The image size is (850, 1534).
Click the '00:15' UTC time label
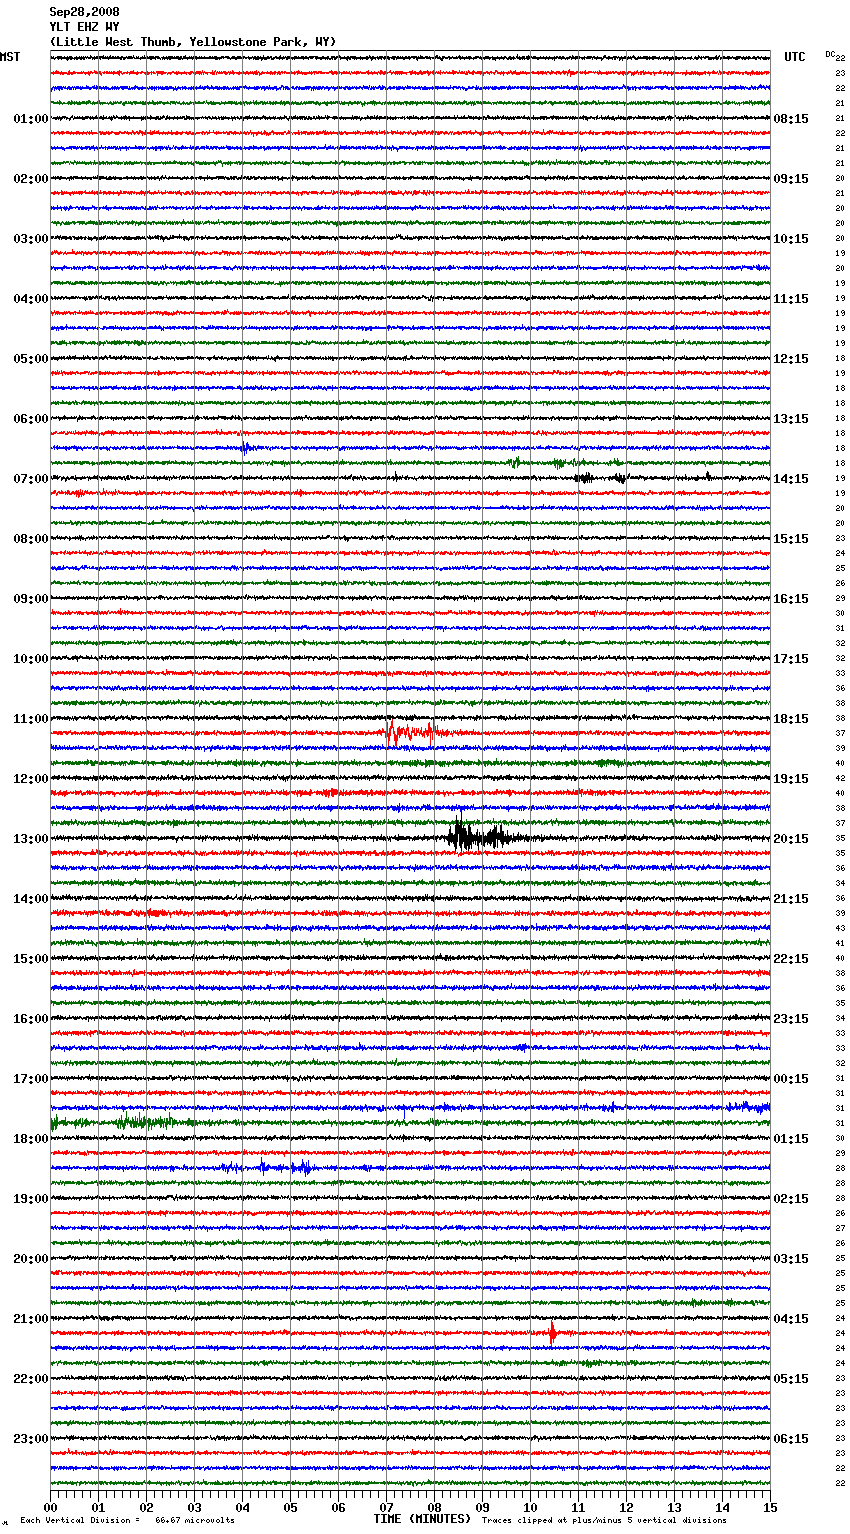pyautogui.click(x=791, y=1079)
